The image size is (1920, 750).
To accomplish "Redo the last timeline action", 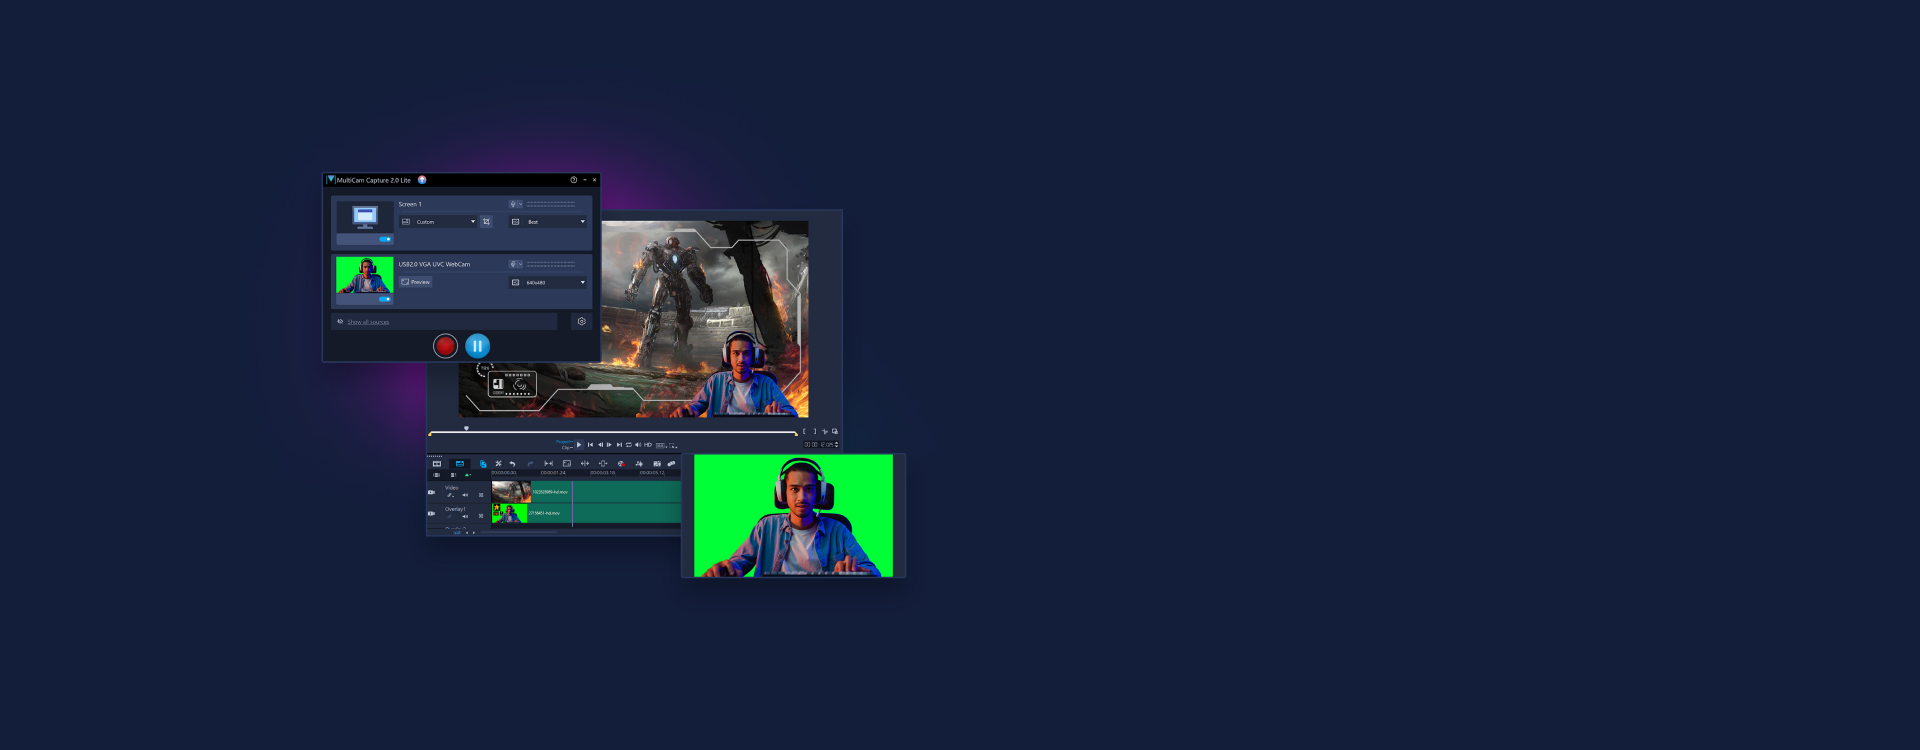I will tap(530, 464).
